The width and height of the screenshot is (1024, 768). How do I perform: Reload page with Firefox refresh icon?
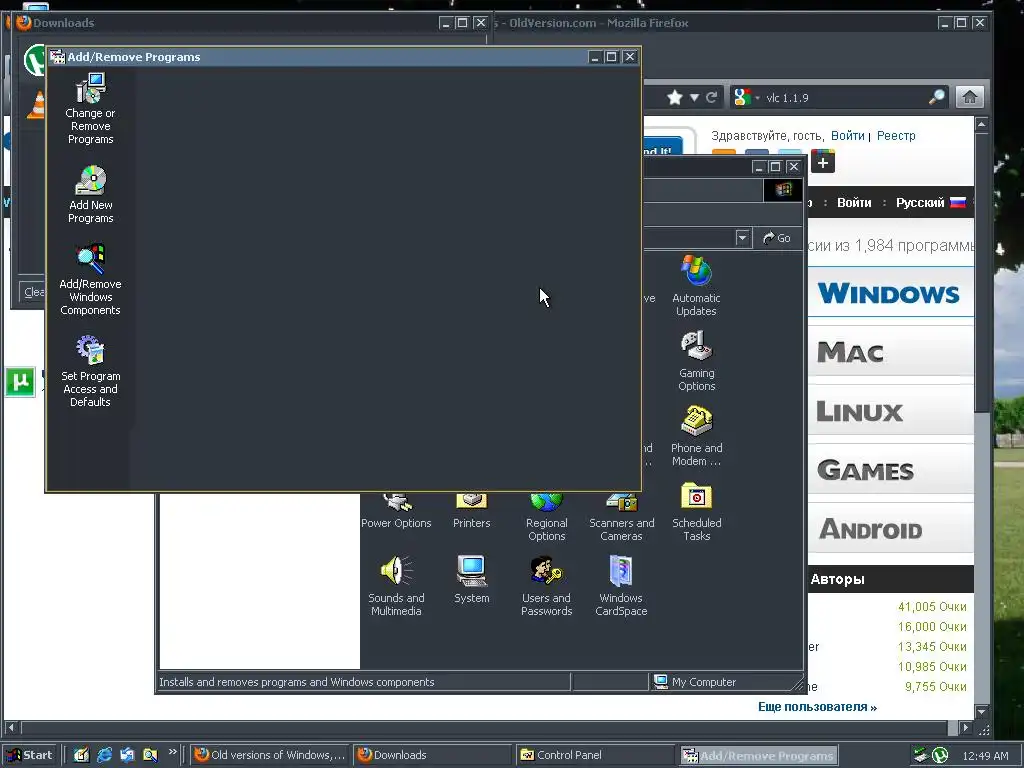712,97
